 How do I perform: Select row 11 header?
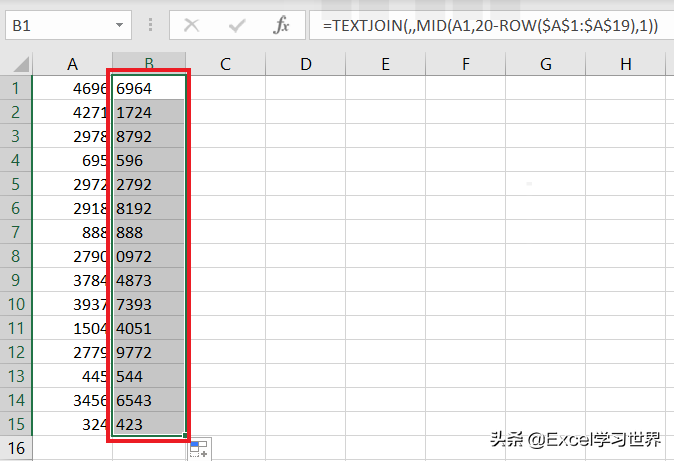(16, 328)
